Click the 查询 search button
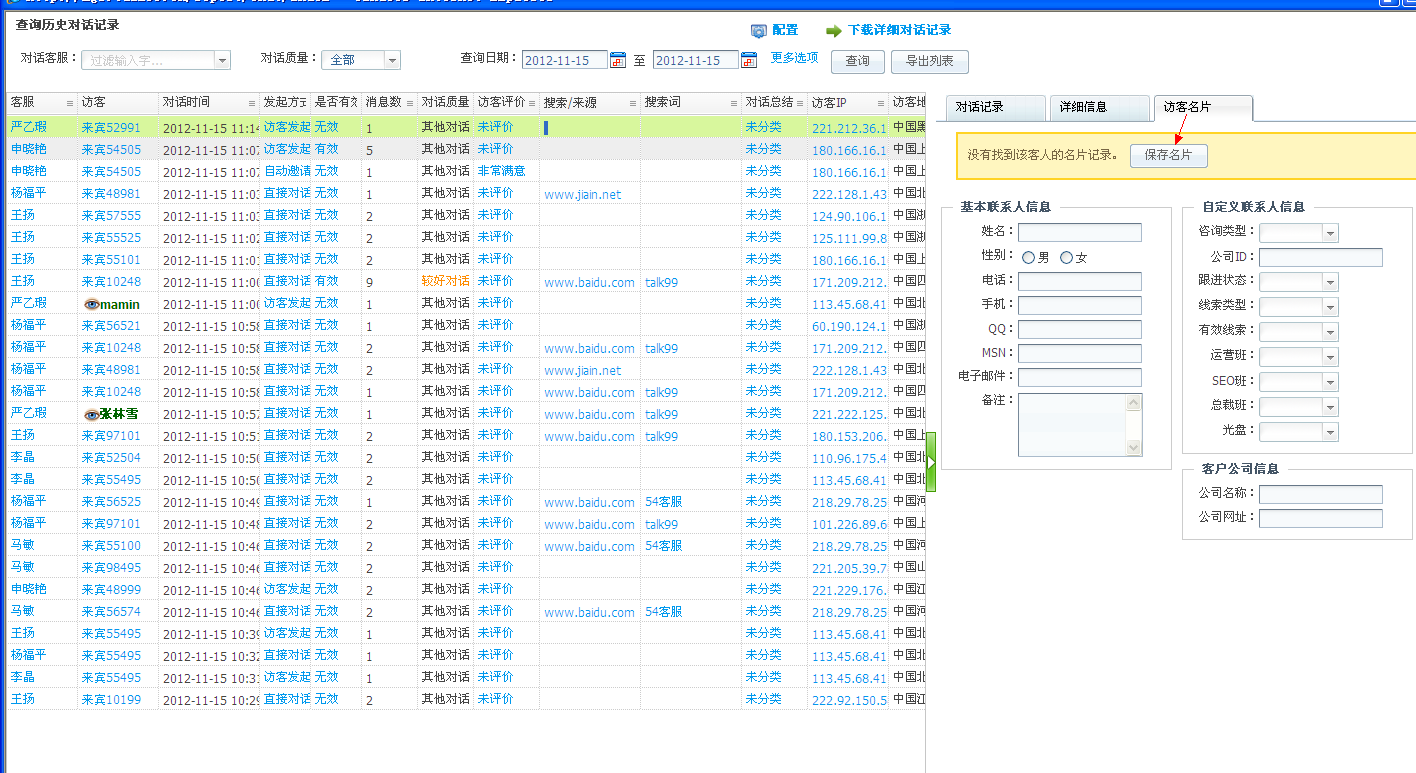This screenshot has height=773, width=1416. coord(858,61)
